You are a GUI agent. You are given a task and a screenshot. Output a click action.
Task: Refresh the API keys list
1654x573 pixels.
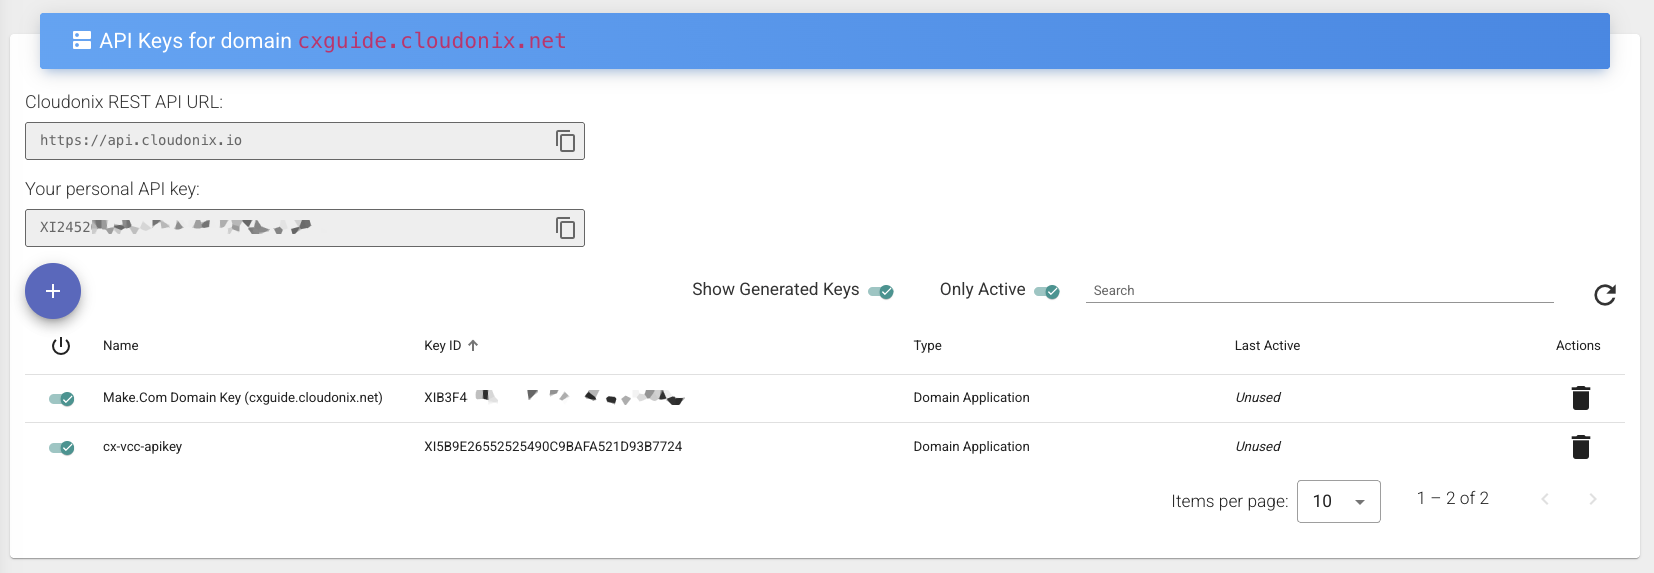click(x=1604, y=295)
